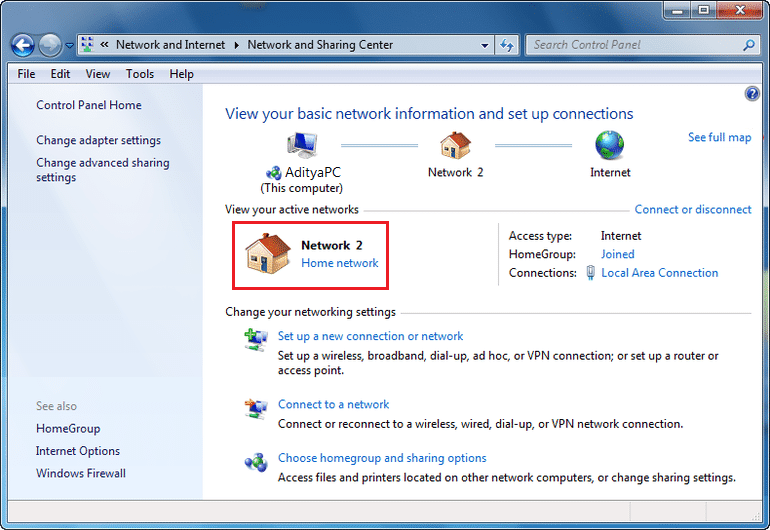Image resolution: width=770 pixels, height=530 pixels.
Task: Minimize the Network and Sharing Center window
Action: (x=677, y=10)
